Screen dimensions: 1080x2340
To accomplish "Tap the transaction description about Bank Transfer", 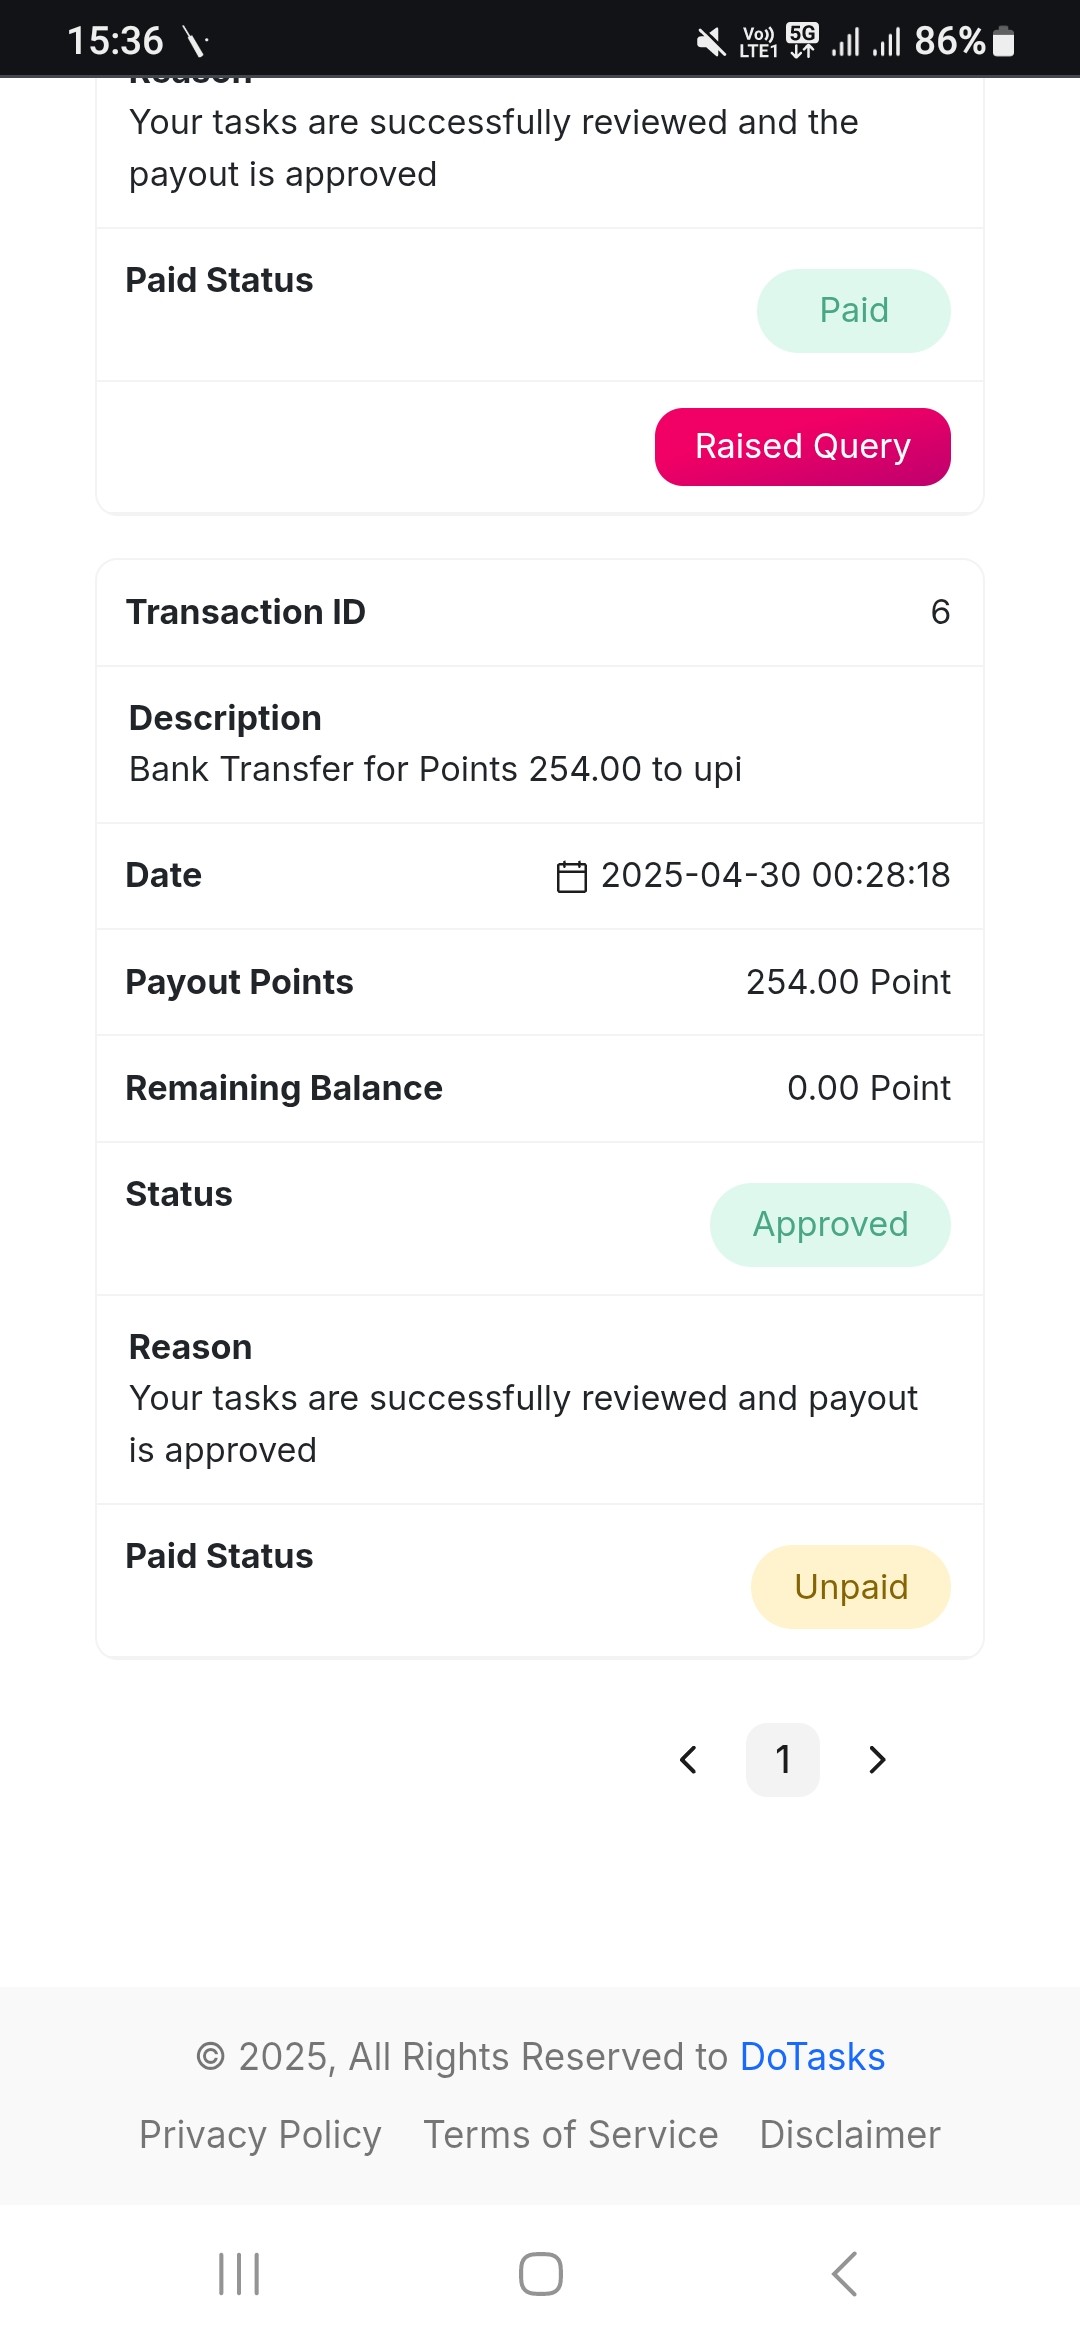I will (435, 770).
